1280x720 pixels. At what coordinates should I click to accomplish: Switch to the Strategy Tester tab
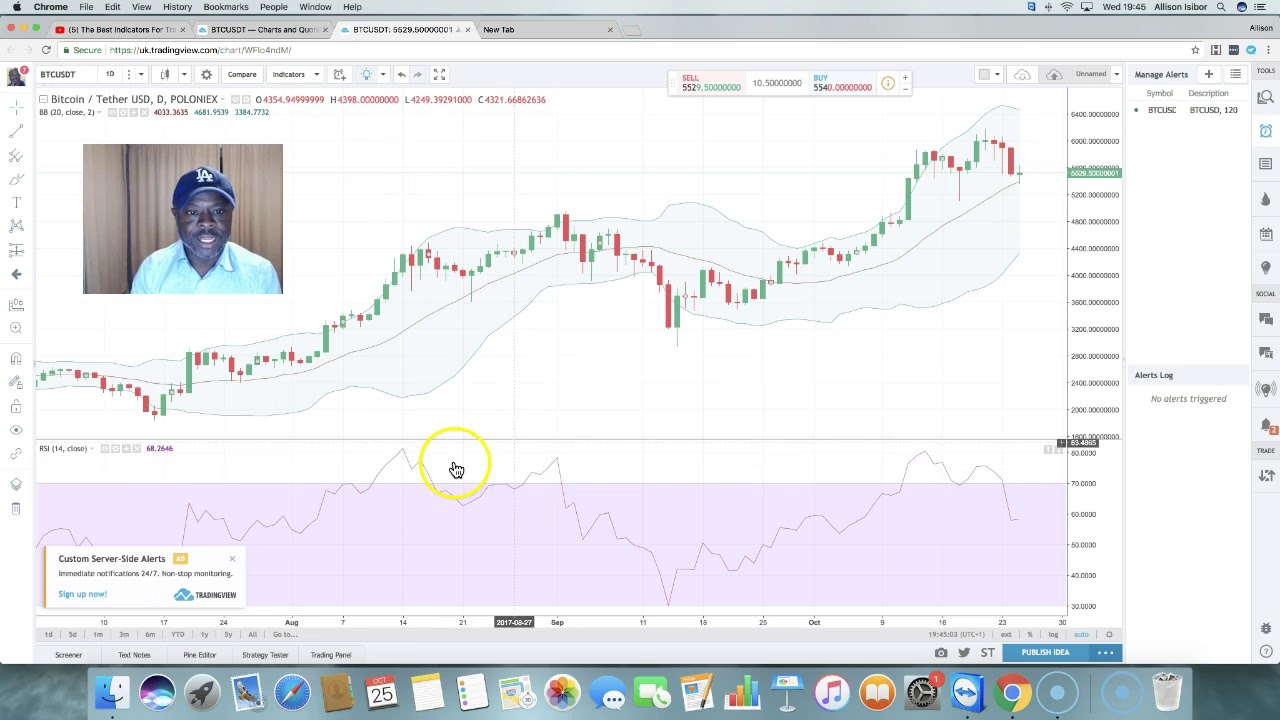[x=265, y=655]
